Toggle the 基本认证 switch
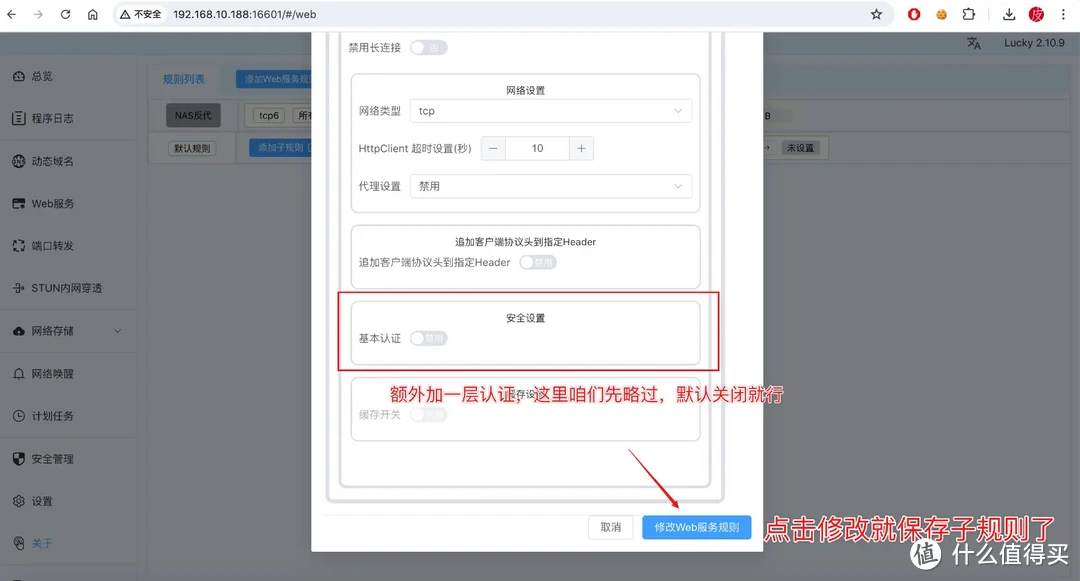This screenshot has height=581, width=1080. (x=428, y=339)
